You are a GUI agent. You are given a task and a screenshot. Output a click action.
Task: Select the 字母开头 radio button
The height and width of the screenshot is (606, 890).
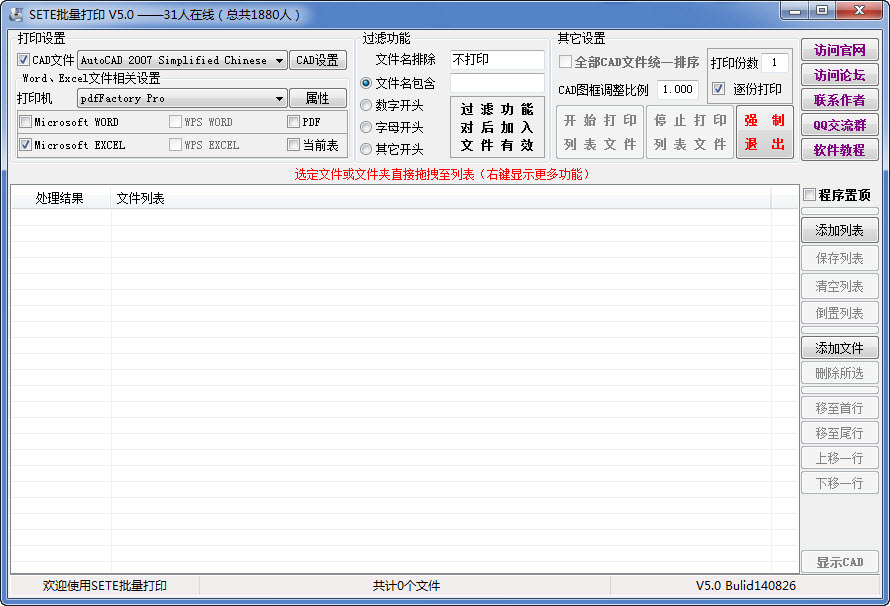tap(366, 127)
